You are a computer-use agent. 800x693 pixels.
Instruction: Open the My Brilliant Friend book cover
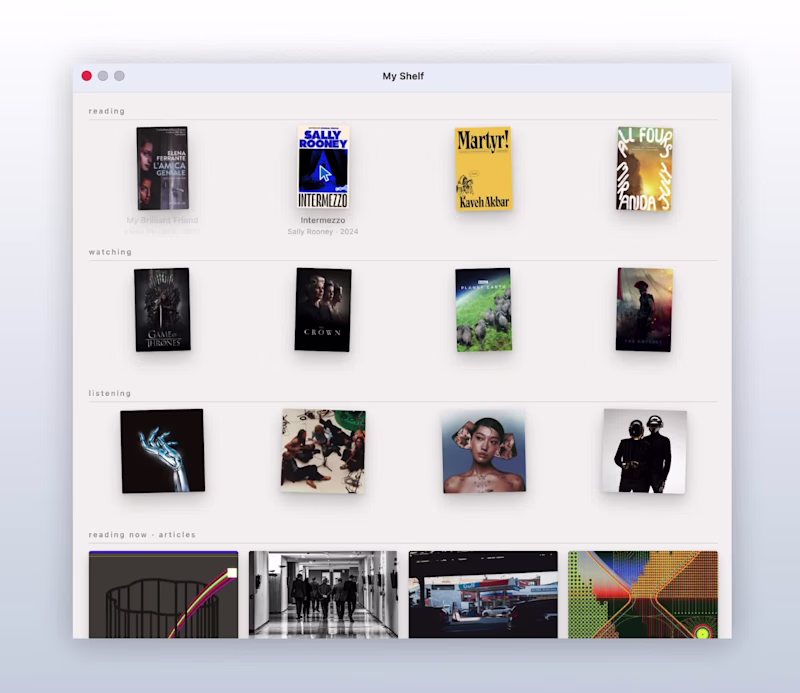click(x=163, y=168)
